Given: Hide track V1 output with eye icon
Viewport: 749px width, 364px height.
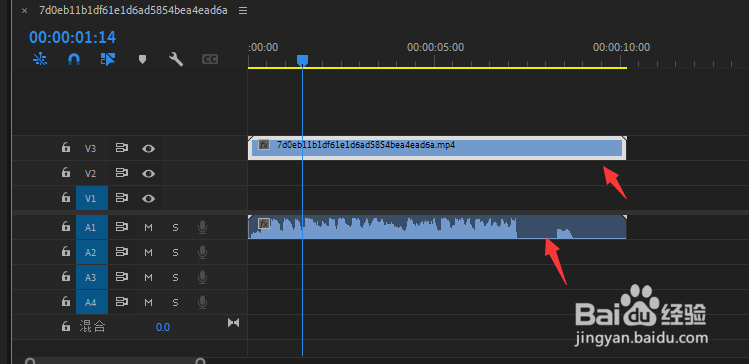Looking at the screenshot, I should (149, 198).
